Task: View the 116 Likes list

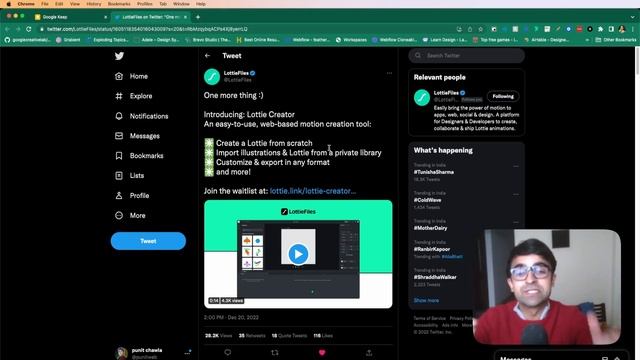Action: pos(323,336)
